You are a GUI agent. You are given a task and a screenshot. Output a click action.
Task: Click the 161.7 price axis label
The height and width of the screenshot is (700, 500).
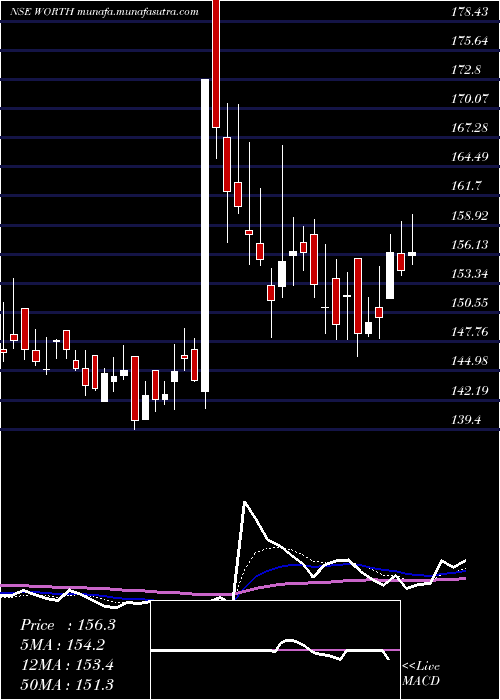click(x=466, y=186)
